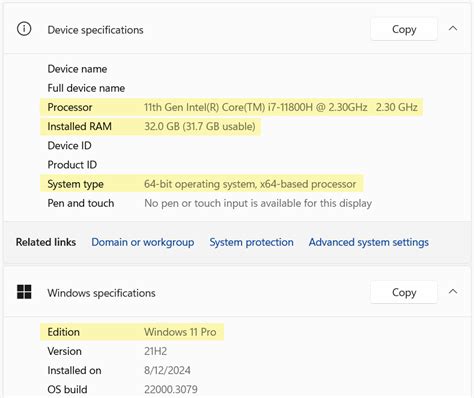Collapse the Device specifications section
The image size is (474, 398).
[x=453, y=29]
